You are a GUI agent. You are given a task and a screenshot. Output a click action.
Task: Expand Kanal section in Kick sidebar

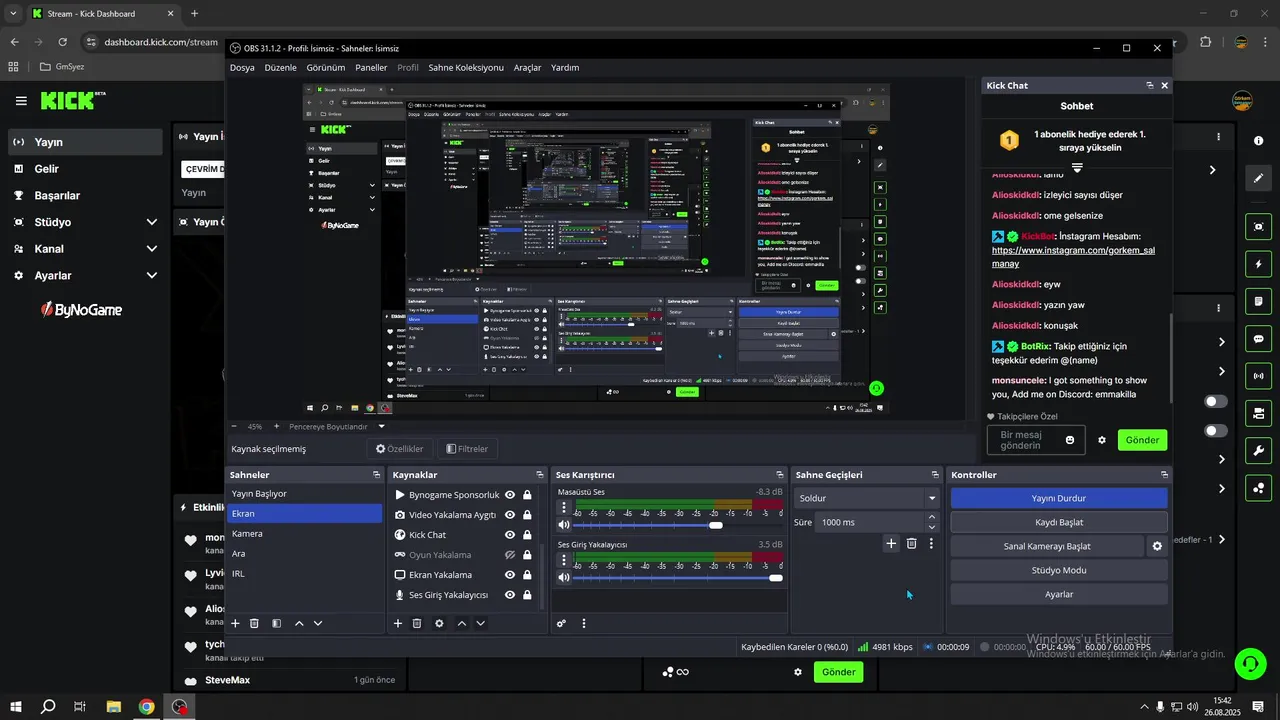coord(152,249)
